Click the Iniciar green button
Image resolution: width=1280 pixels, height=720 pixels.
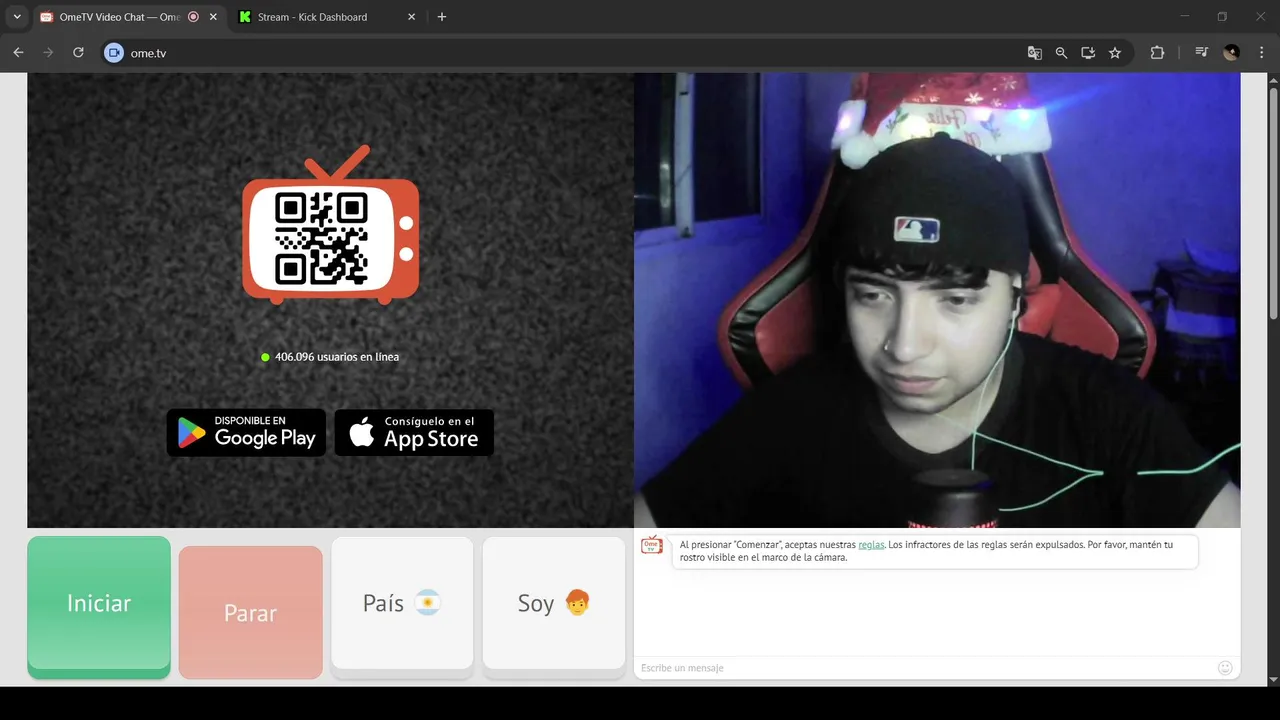tap(99, 604)
